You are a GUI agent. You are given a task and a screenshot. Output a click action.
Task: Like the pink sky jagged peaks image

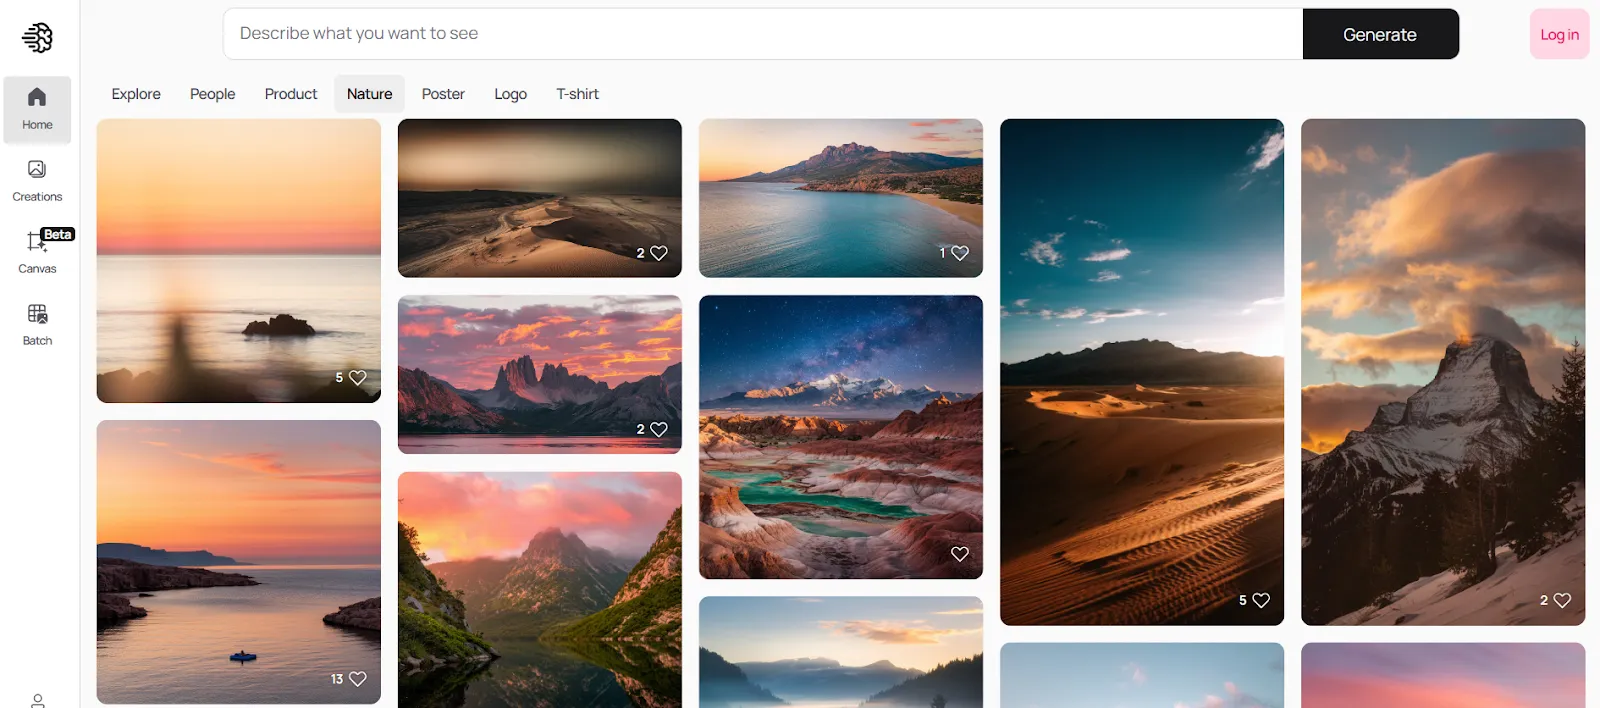pyautogui.click(x=659, y=429)
